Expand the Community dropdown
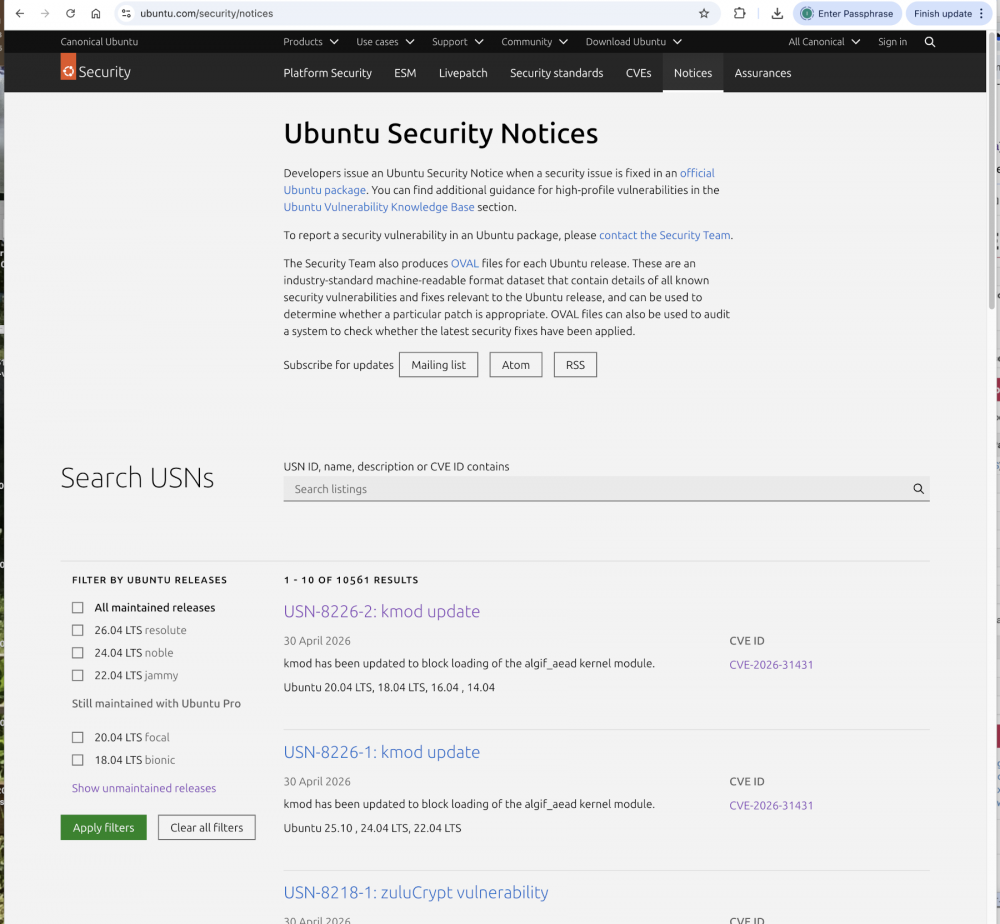Screen dimensions: 1000x924 [x=534, y=42]
